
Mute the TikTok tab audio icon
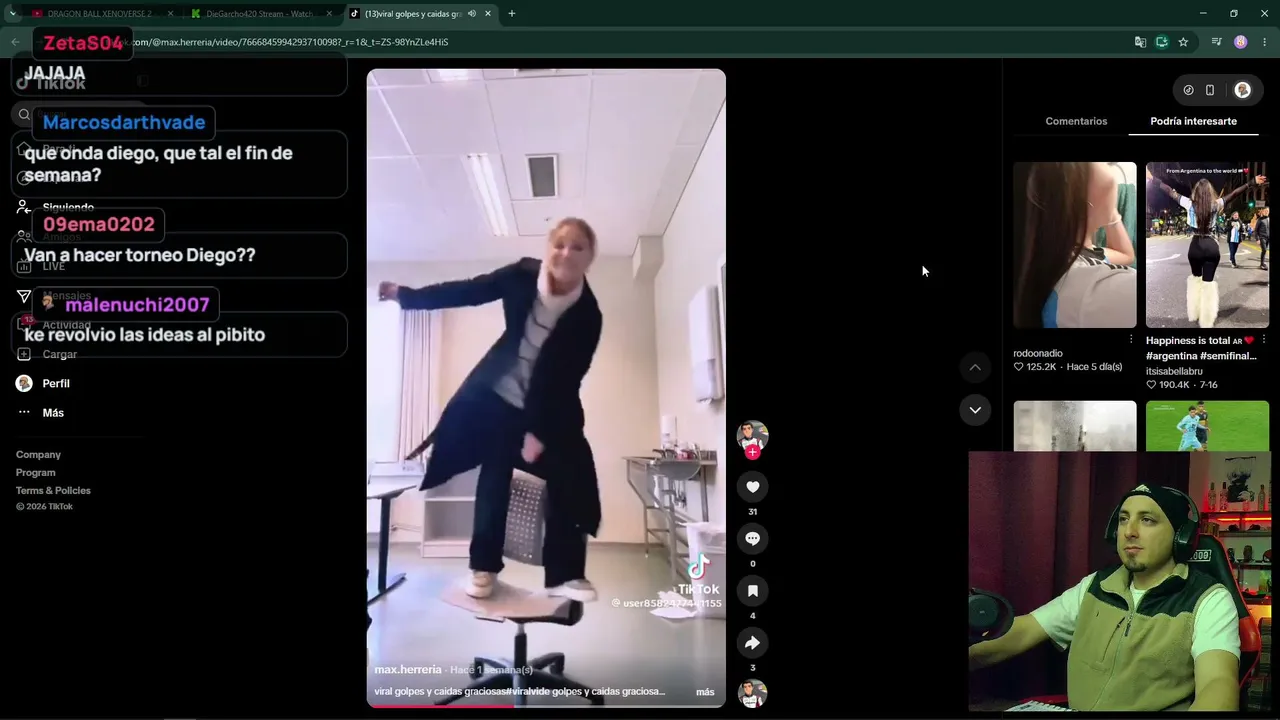pyautogui.click(x=472, y=14)
